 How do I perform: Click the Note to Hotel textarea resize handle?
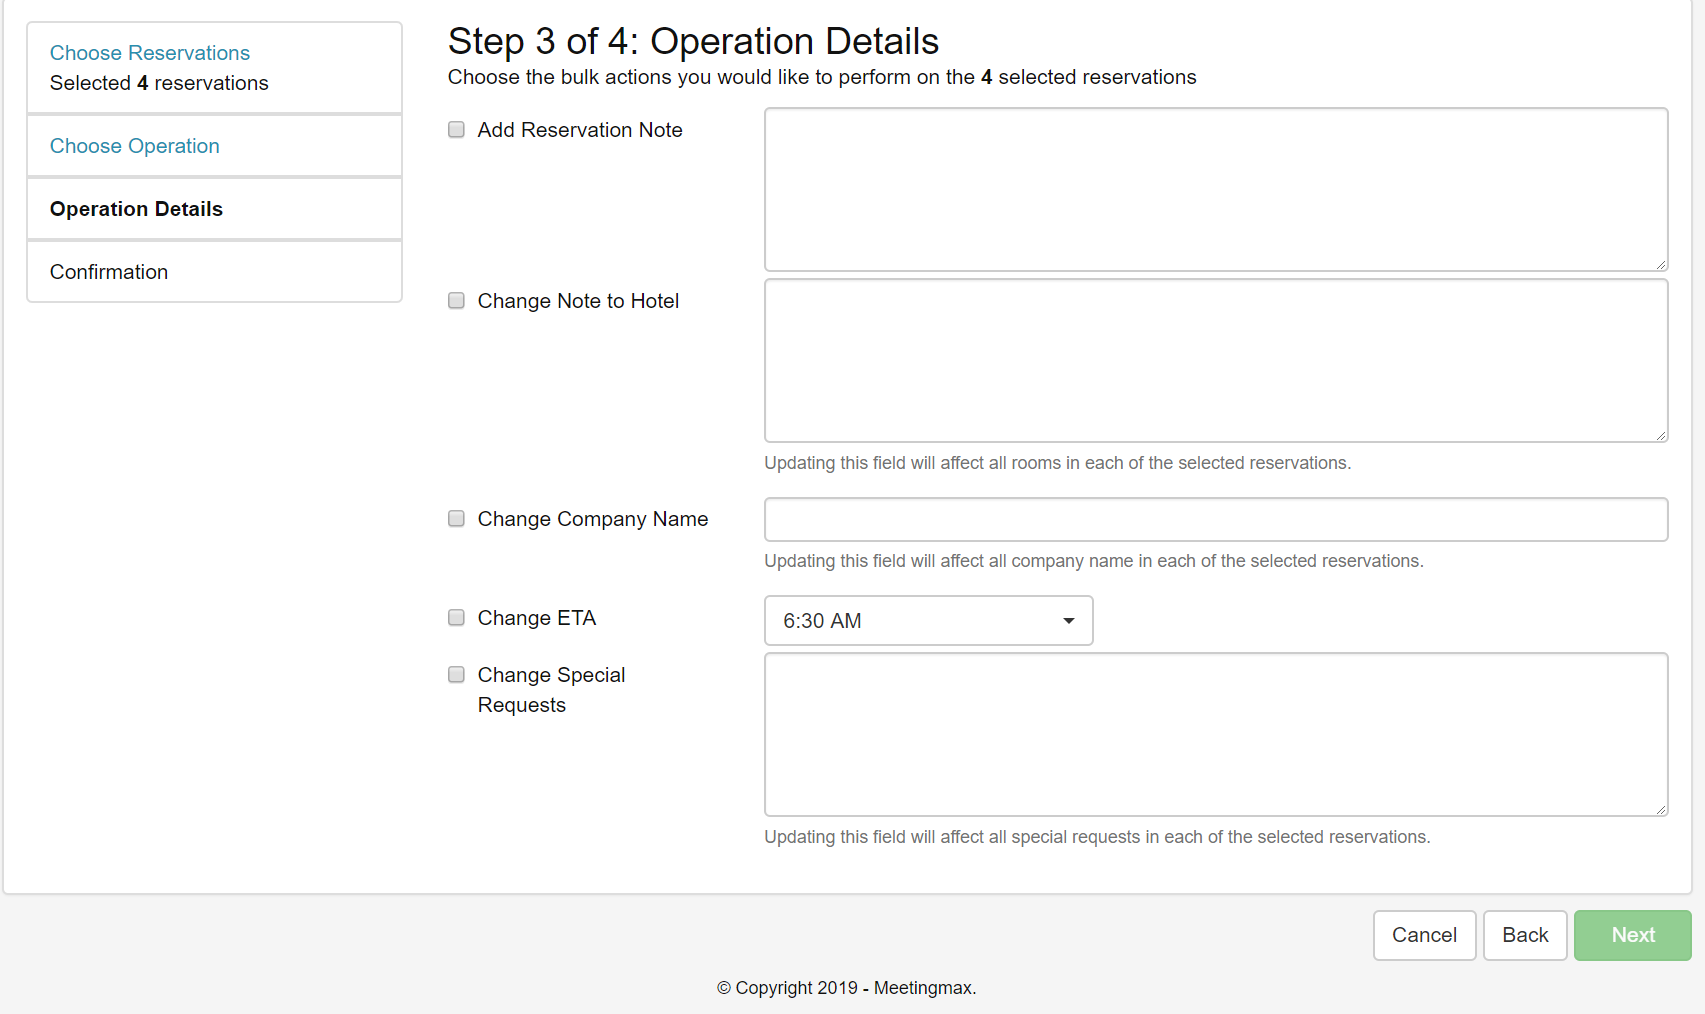pyautogui.click(x=1660, y=435)
